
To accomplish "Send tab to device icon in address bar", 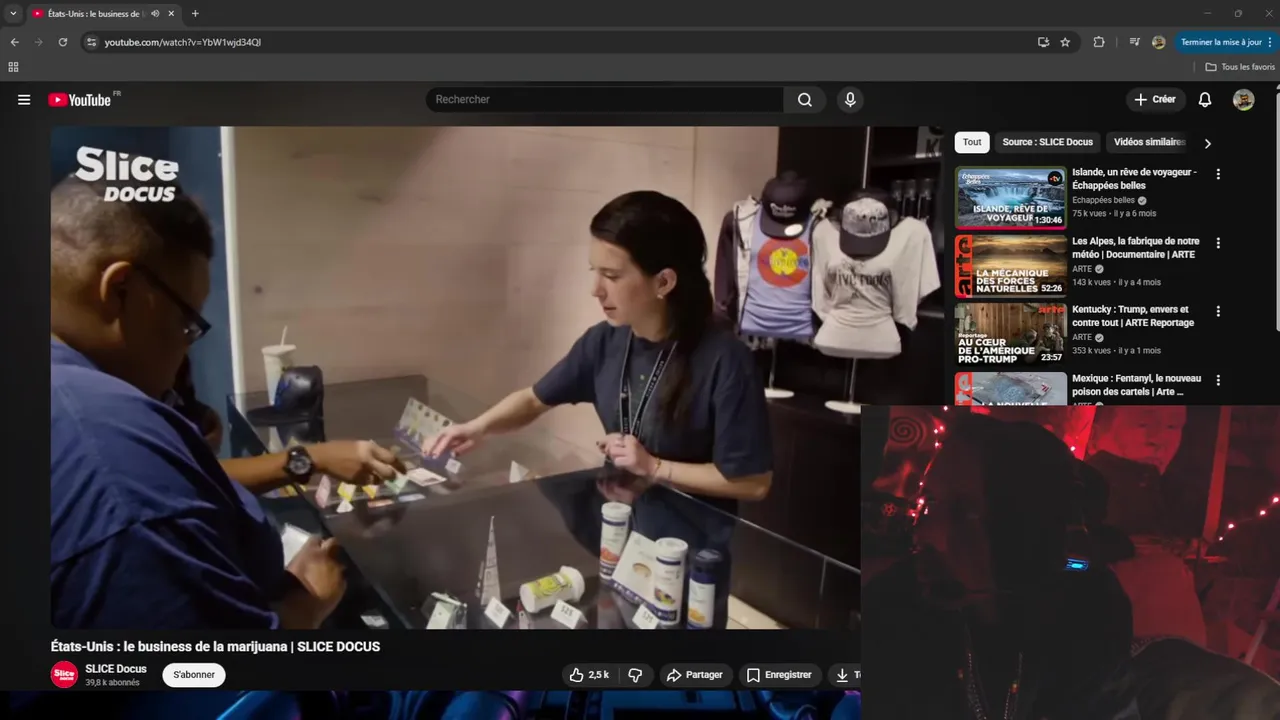I will point(1043,42).
